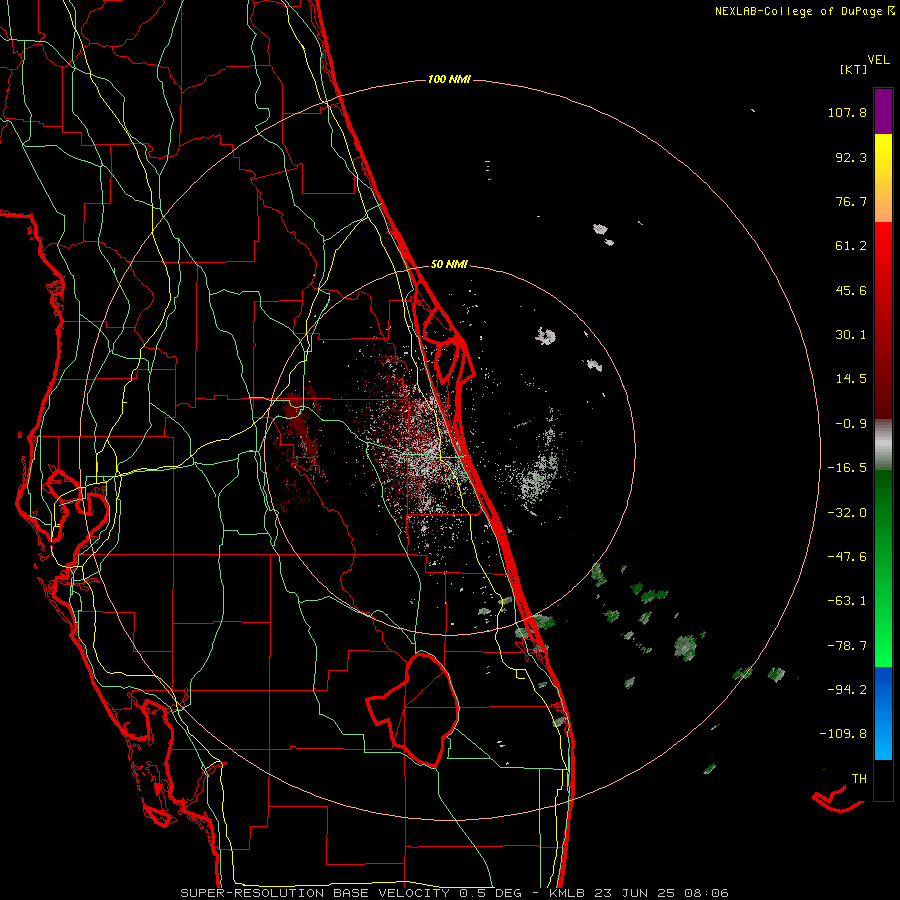Click the -47.6 legend value
Image resolution: width=900 pixels, height=900 pixels.
(847, 557)
